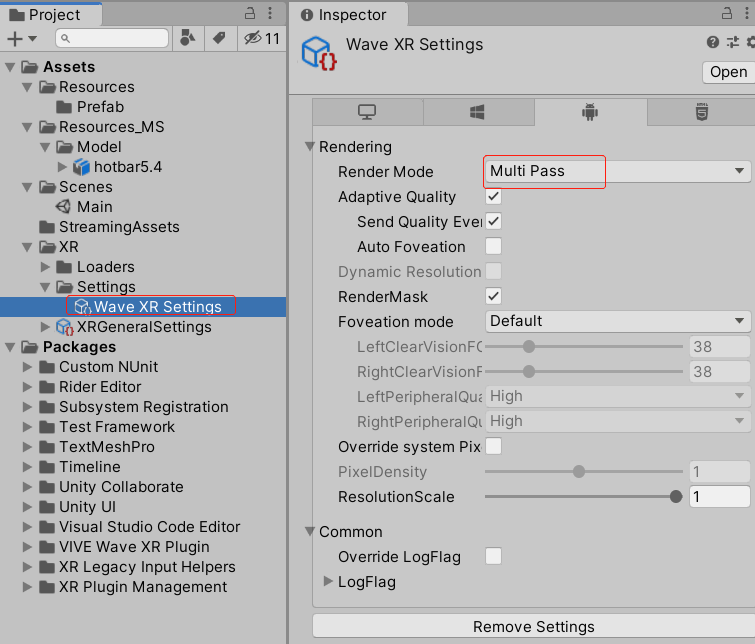Enable the Auto Foveation checkbox
The width and height of the screenshot is (755, 644).
[493, 247]
